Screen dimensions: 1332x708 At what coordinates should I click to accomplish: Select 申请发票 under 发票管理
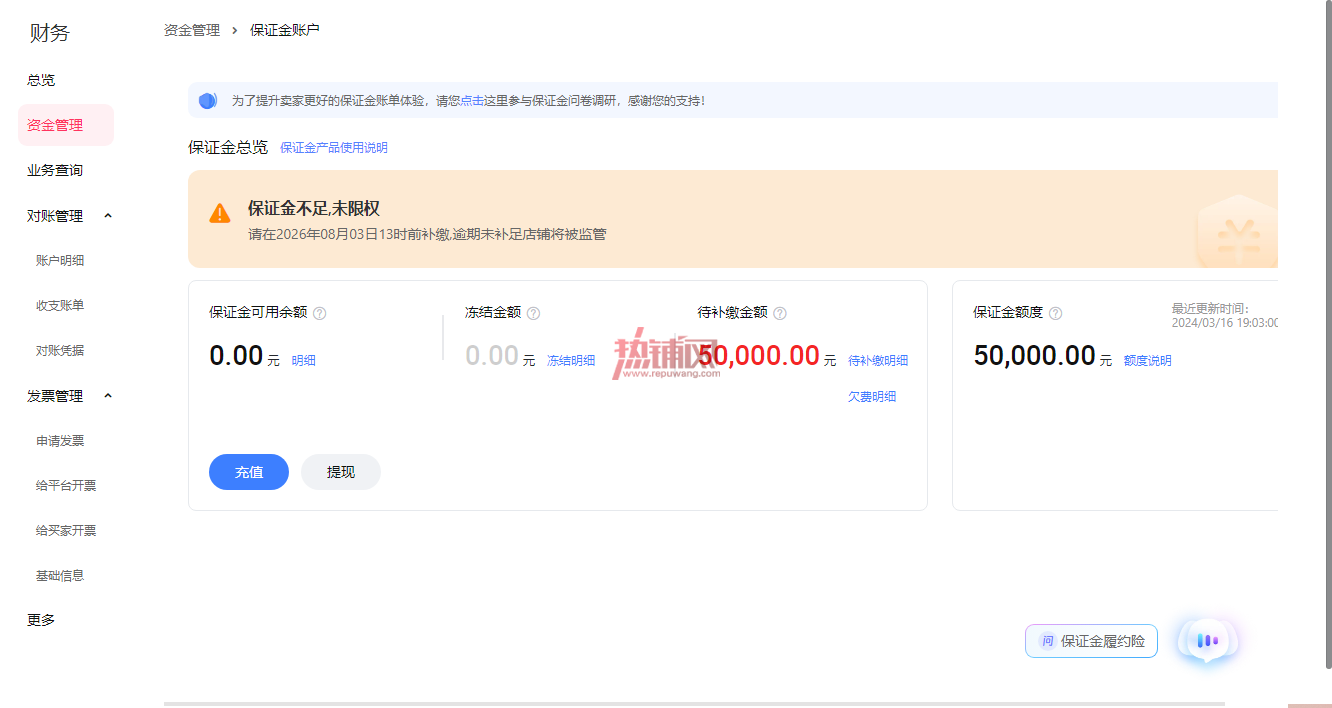[x=60, y=440]
